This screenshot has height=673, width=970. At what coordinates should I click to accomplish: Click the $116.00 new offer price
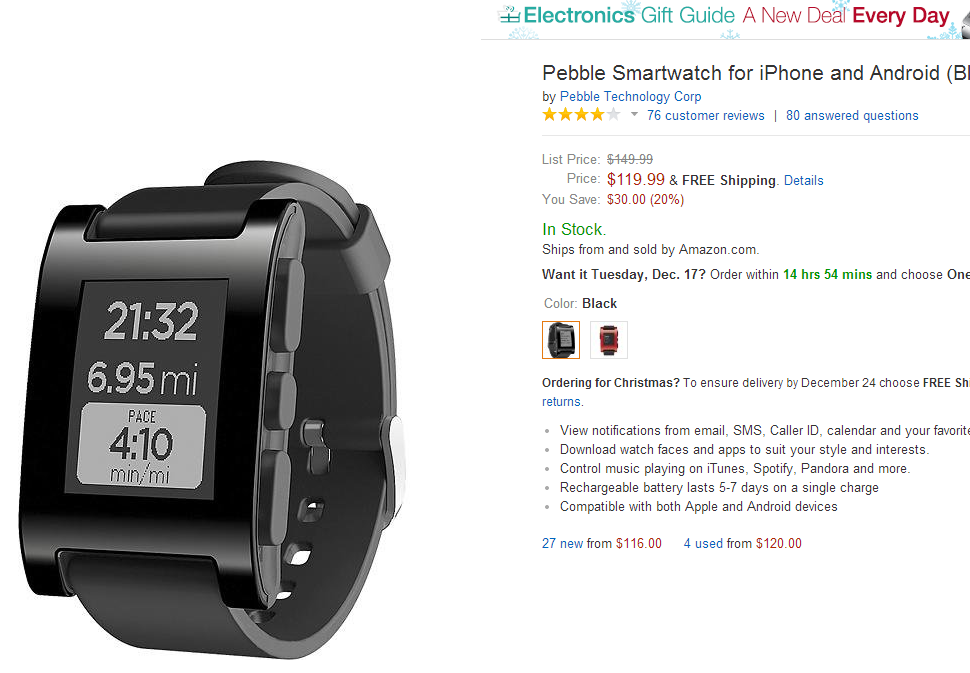pyautogui.click(x=638, y=543)
